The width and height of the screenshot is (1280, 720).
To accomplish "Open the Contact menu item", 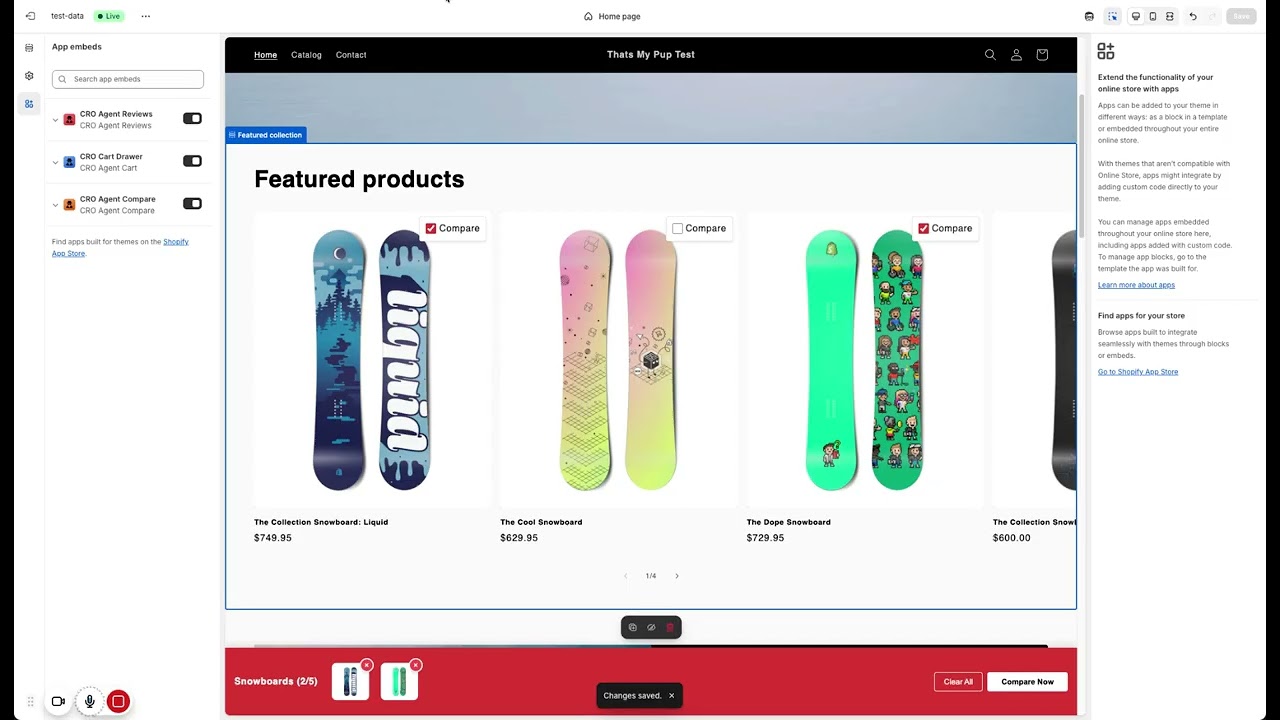I will pos(351,55).
